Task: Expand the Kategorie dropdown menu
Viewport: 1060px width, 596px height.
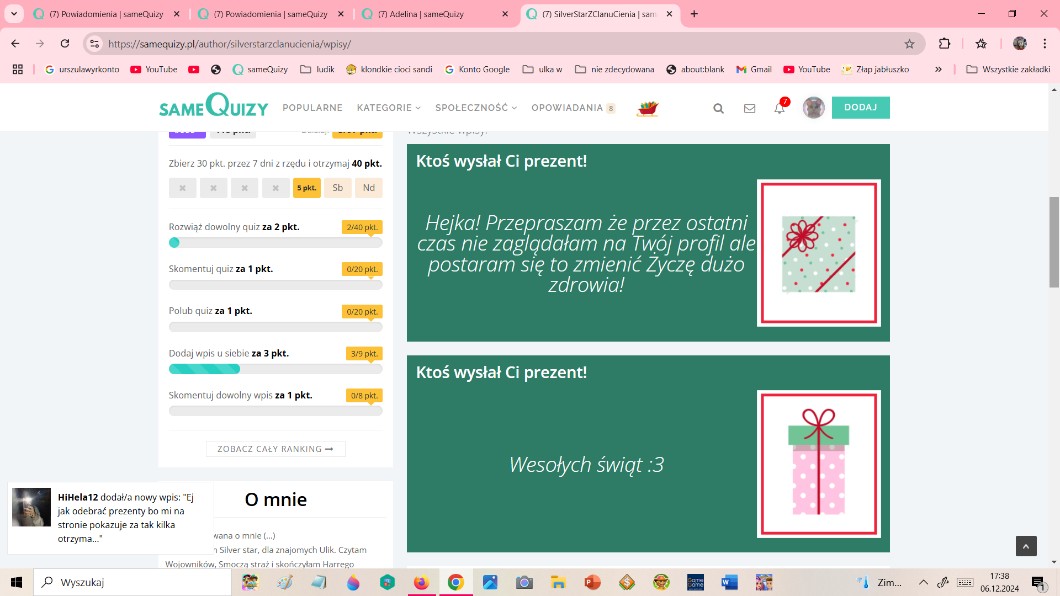Action: coord(388,108)
